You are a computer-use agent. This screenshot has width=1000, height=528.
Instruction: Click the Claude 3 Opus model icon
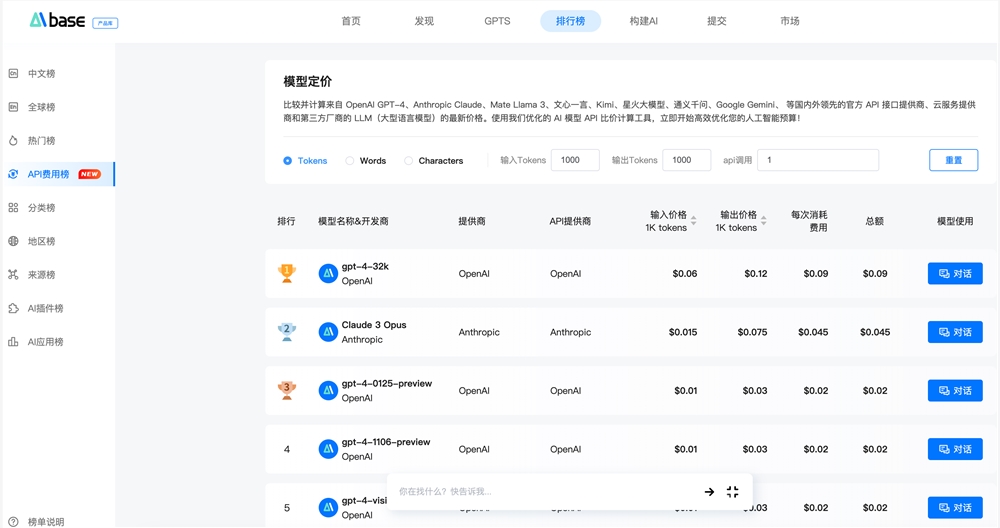[x=327, y=332]
